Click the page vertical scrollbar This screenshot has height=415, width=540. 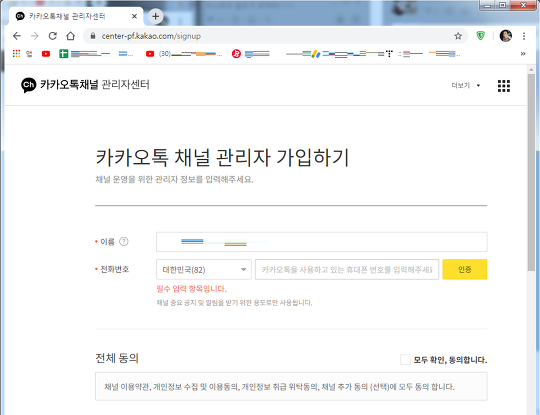pyautogui.click(x=531, y=172)
